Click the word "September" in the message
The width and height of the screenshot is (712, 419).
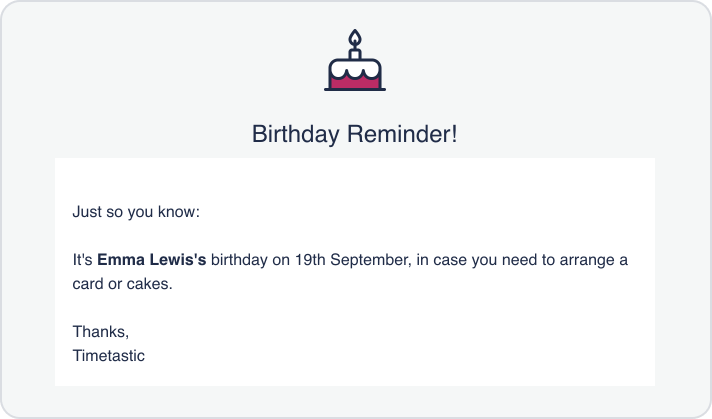[x=371, y=260]
